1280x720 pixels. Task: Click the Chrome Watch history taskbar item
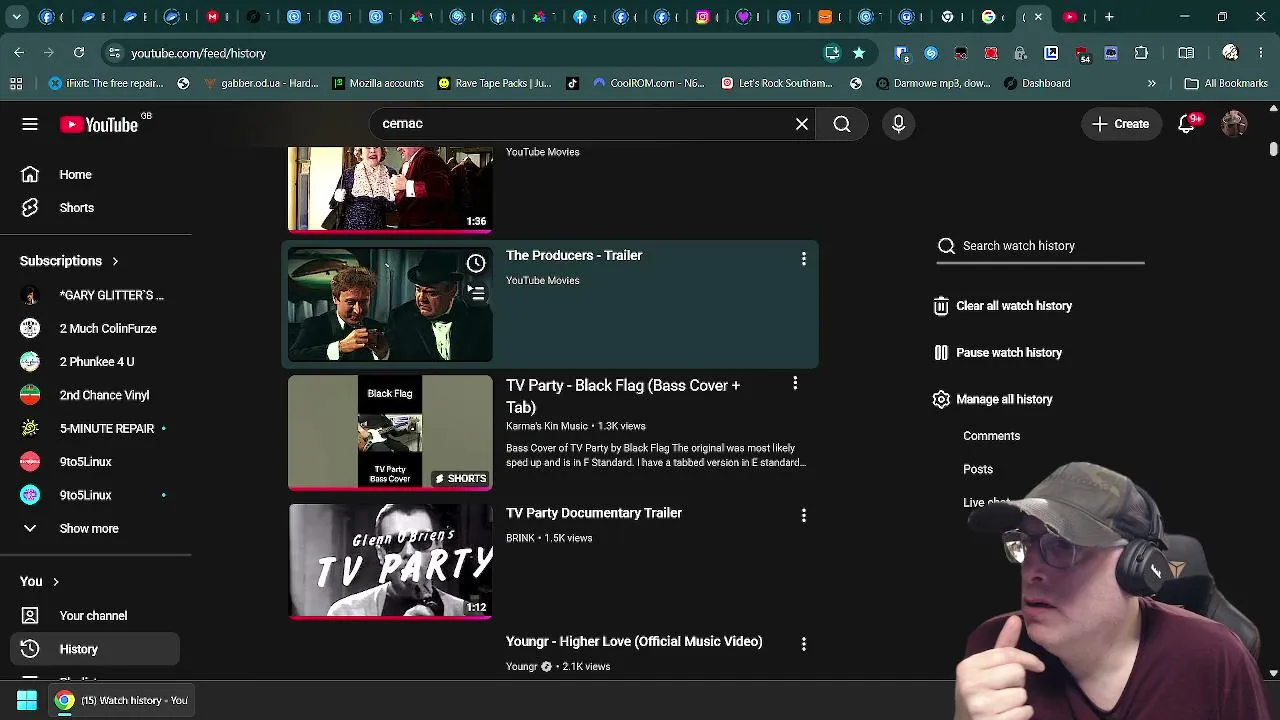pyautogui.click(x=121, y=701)
